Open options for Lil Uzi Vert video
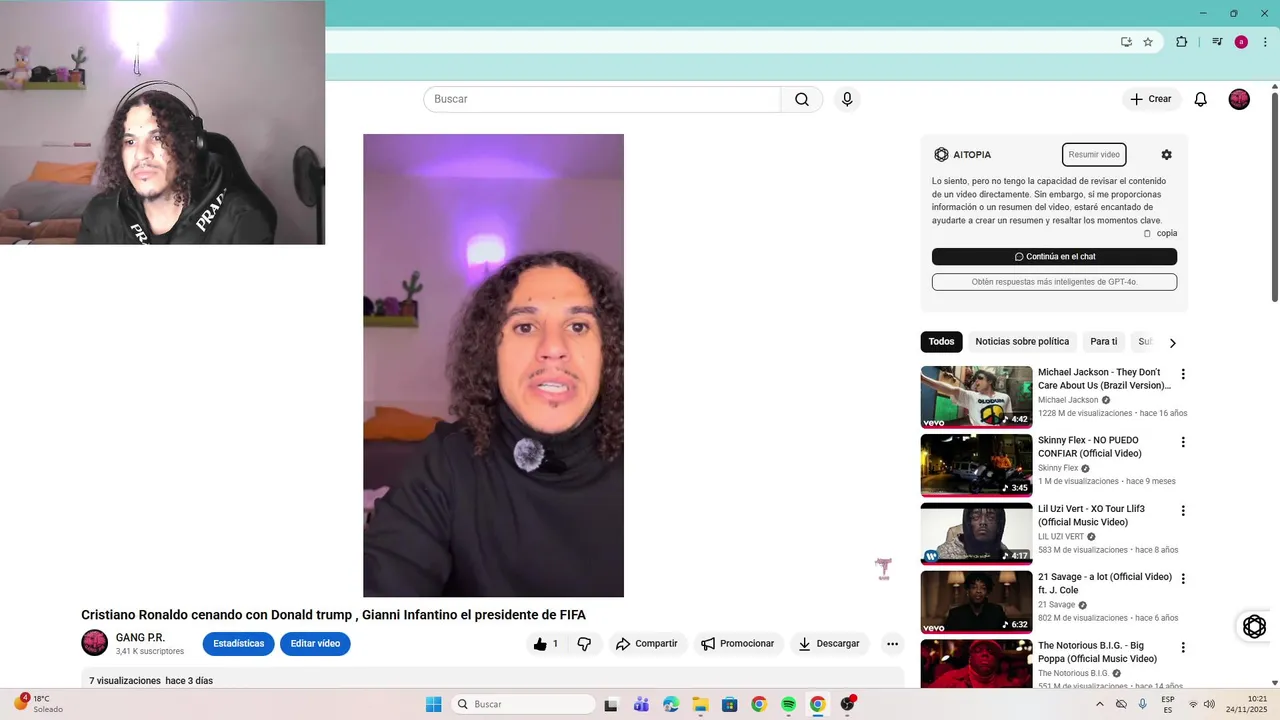This screenshot has width=1280, height=720. click(x=1183, y=511)
